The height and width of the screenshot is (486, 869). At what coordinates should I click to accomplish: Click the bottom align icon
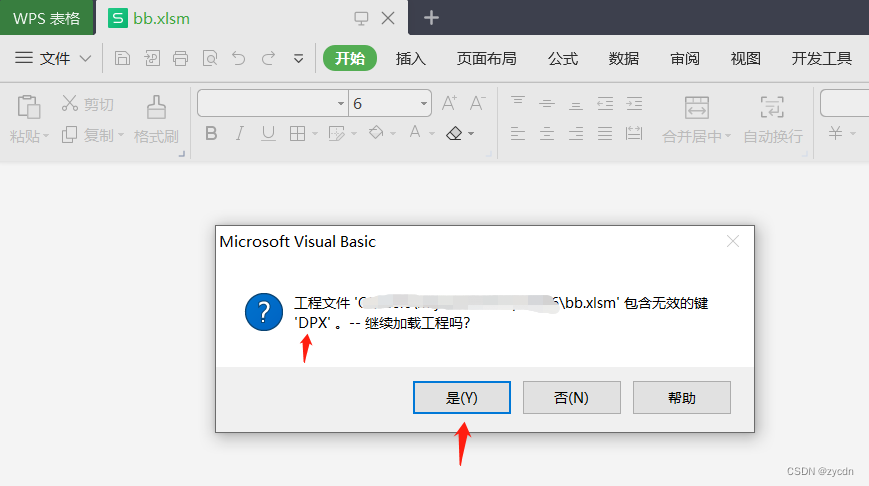576,104
